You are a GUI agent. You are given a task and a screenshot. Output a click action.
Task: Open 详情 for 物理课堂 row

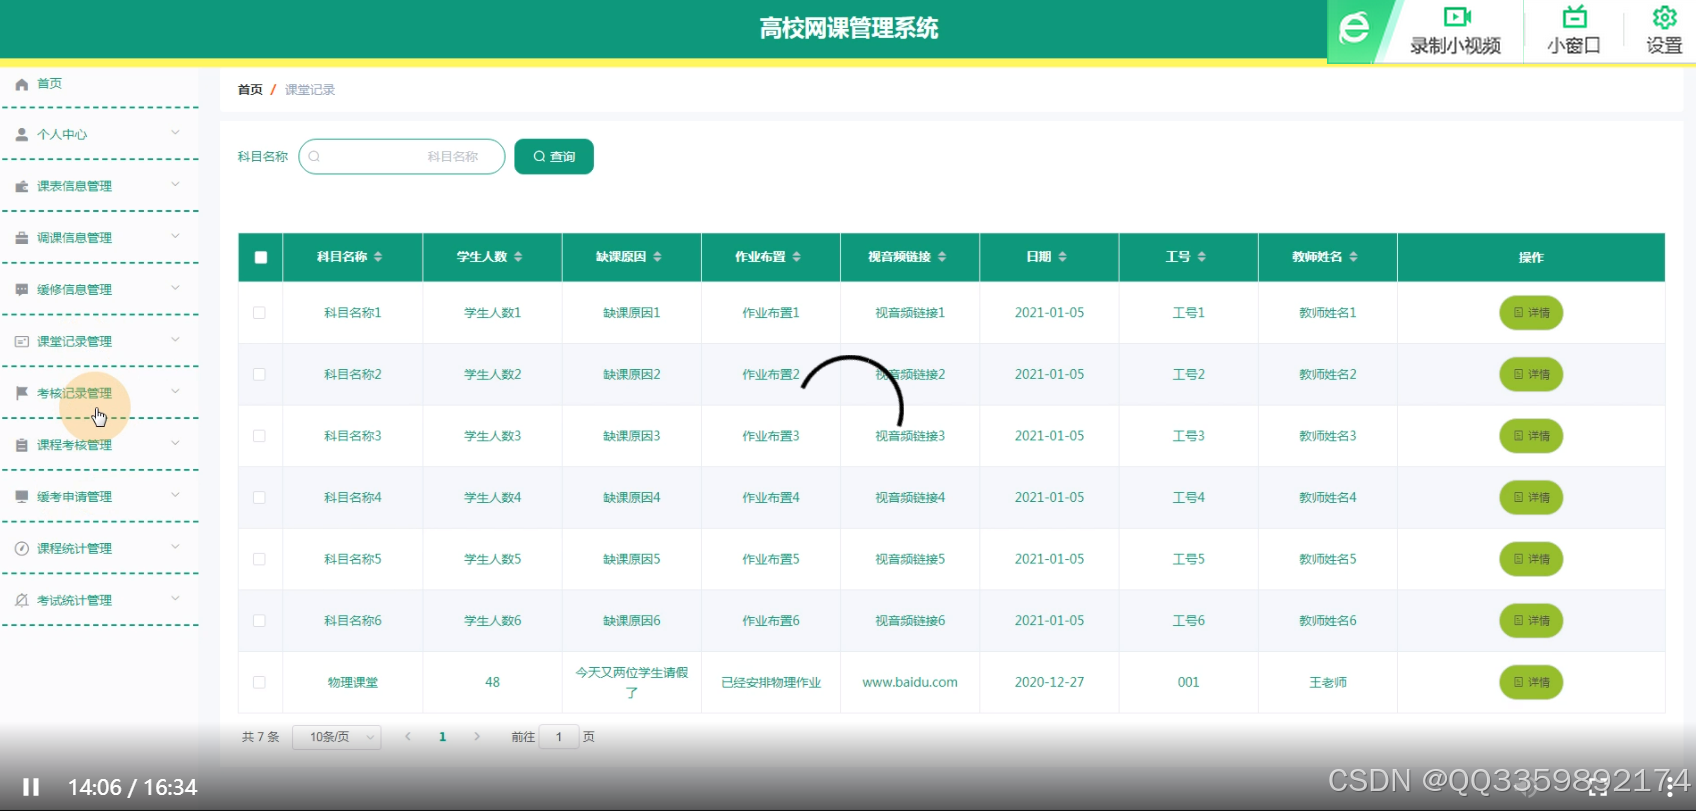click(1531, 682)
